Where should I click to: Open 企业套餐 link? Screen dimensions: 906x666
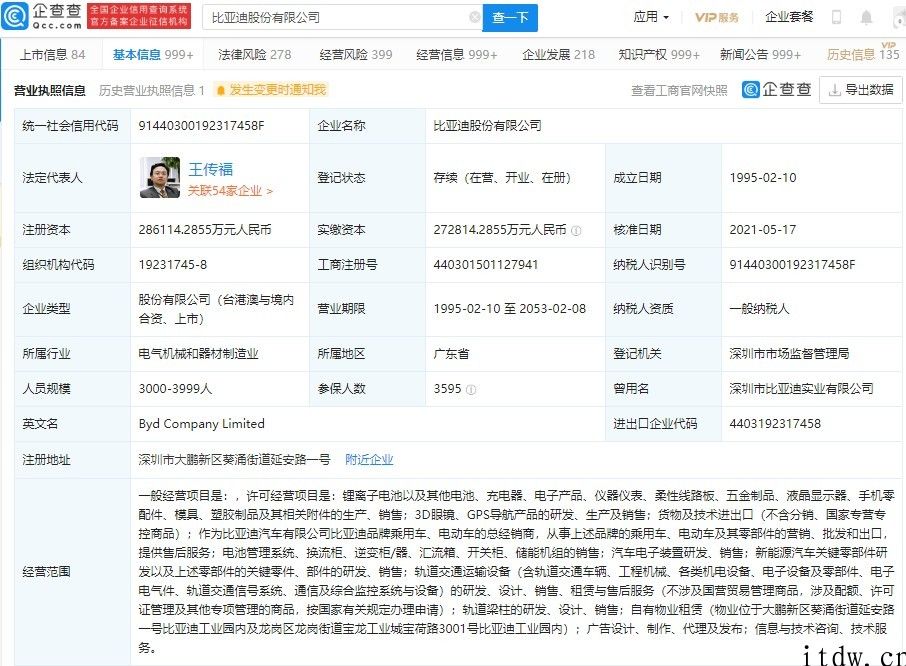tap(789, 17)
